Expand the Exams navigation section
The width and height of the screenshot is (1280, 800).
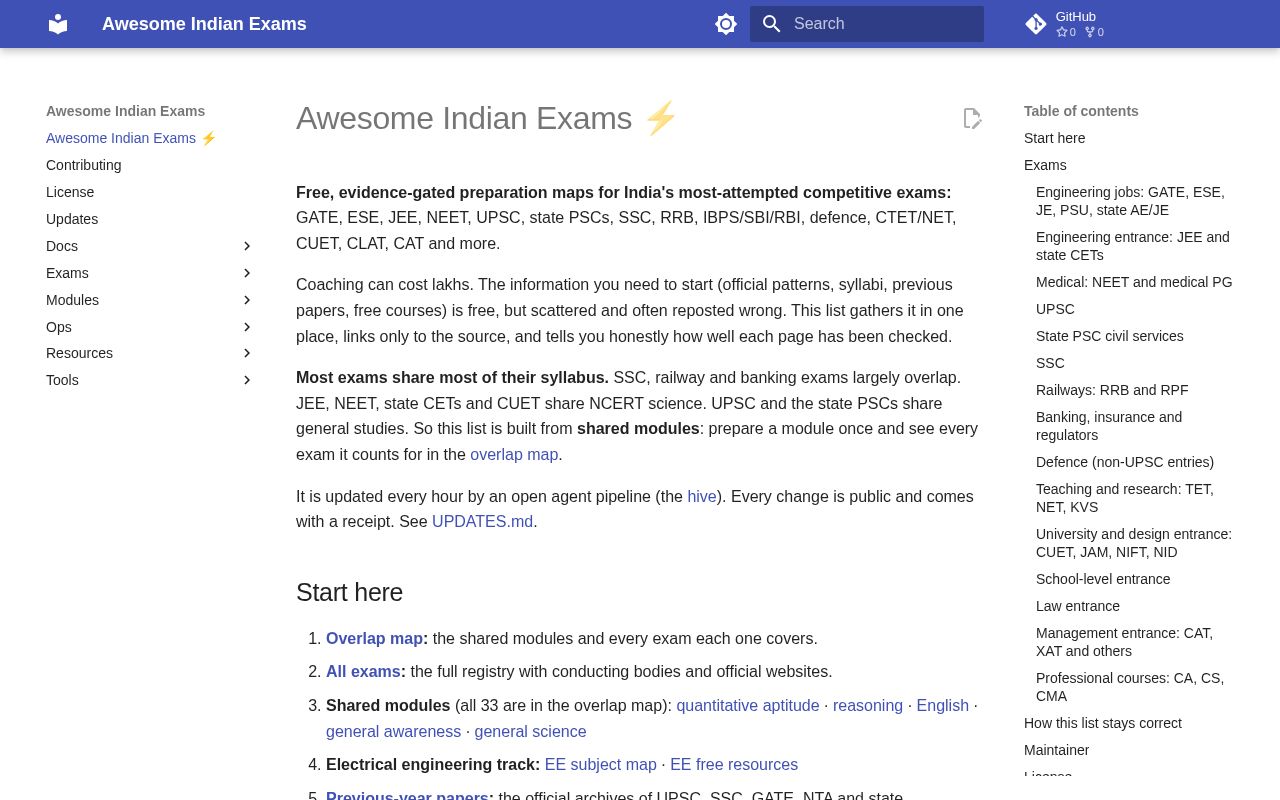[x=150, y=273]
